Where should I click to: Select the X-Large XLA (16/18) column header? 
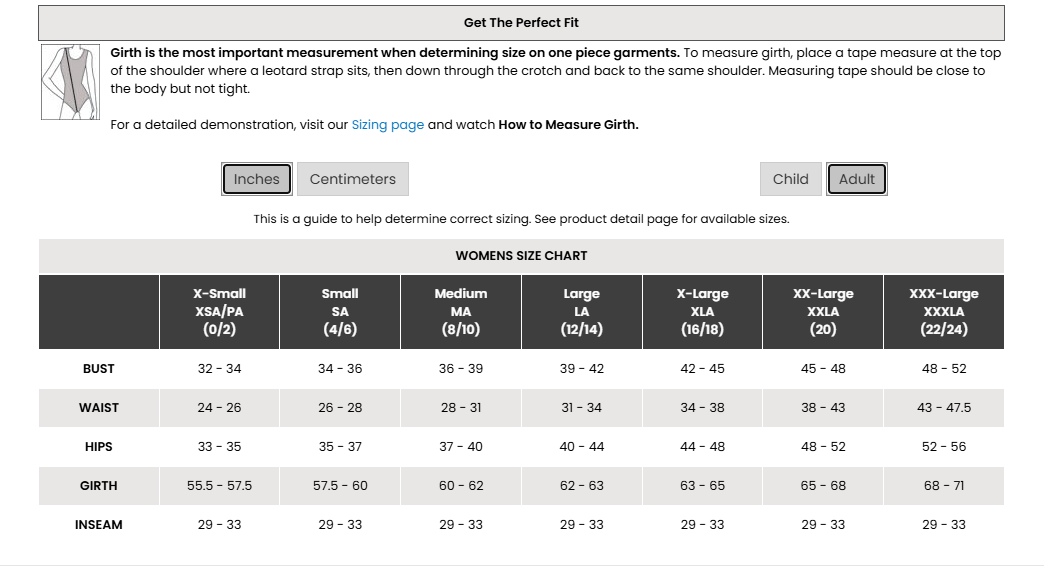[702, 312]
